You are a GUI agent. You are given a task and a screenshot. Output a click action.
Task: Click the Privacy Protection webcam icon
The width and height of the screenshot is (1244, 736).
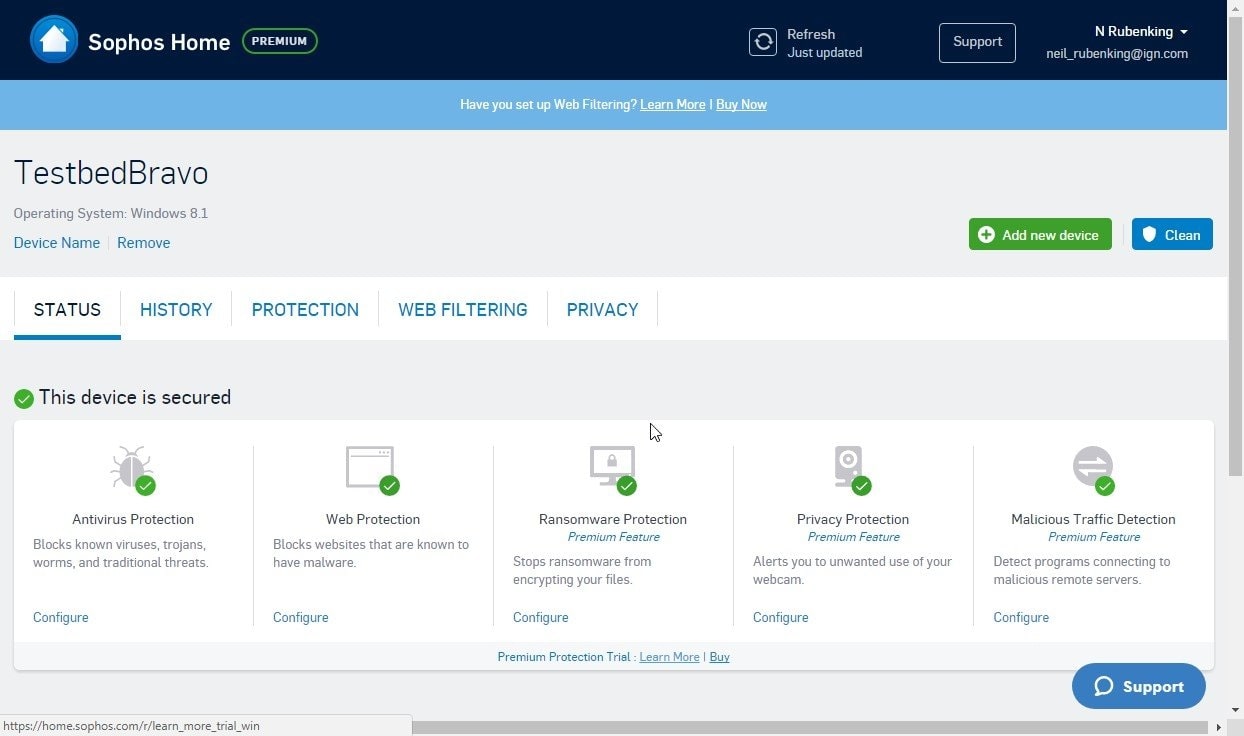pos(849,467)
